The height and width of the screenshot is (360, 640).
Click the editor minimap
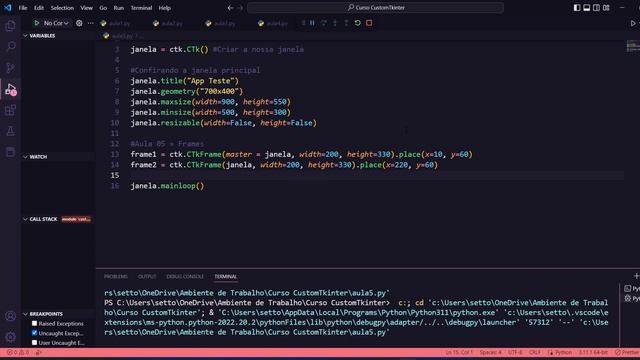633,46
